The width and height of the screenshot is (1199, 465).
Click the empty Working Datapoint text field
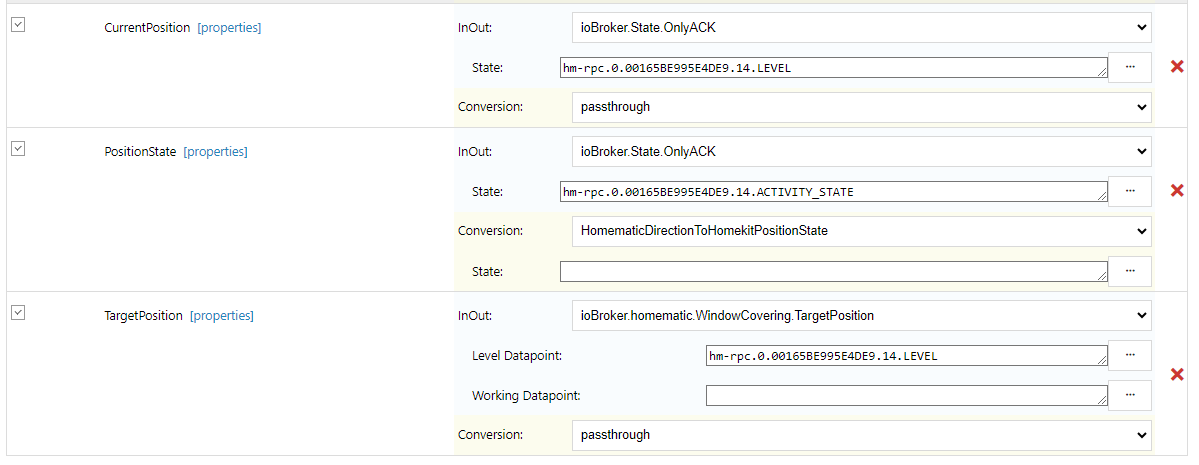click(906, 395)
